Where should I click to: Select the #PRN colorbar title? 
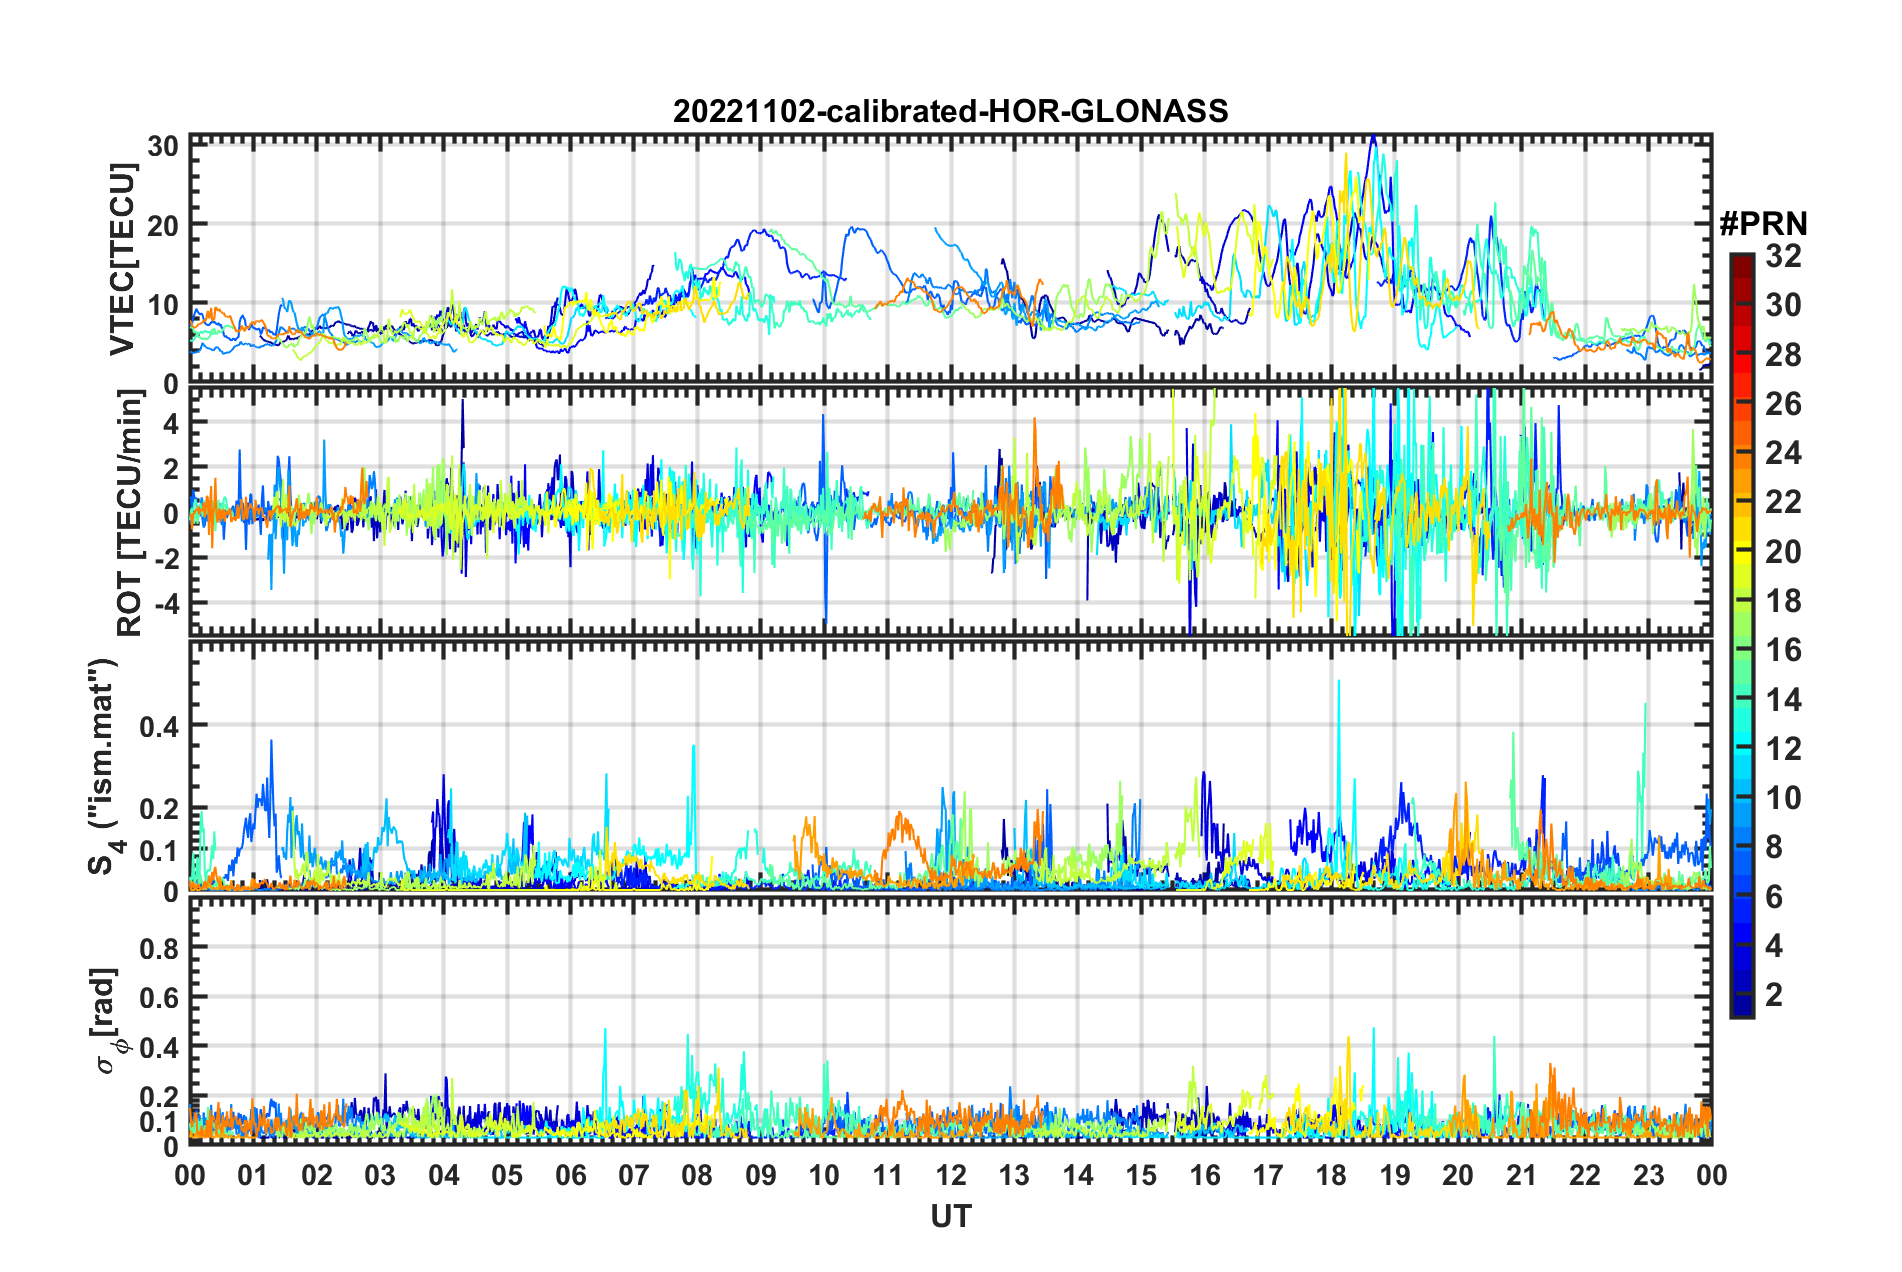pos(1763,224)
